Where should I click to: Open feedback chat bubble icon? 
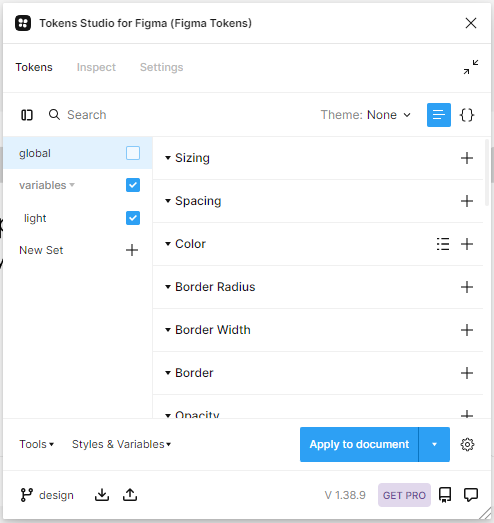(x=471, y=495)
